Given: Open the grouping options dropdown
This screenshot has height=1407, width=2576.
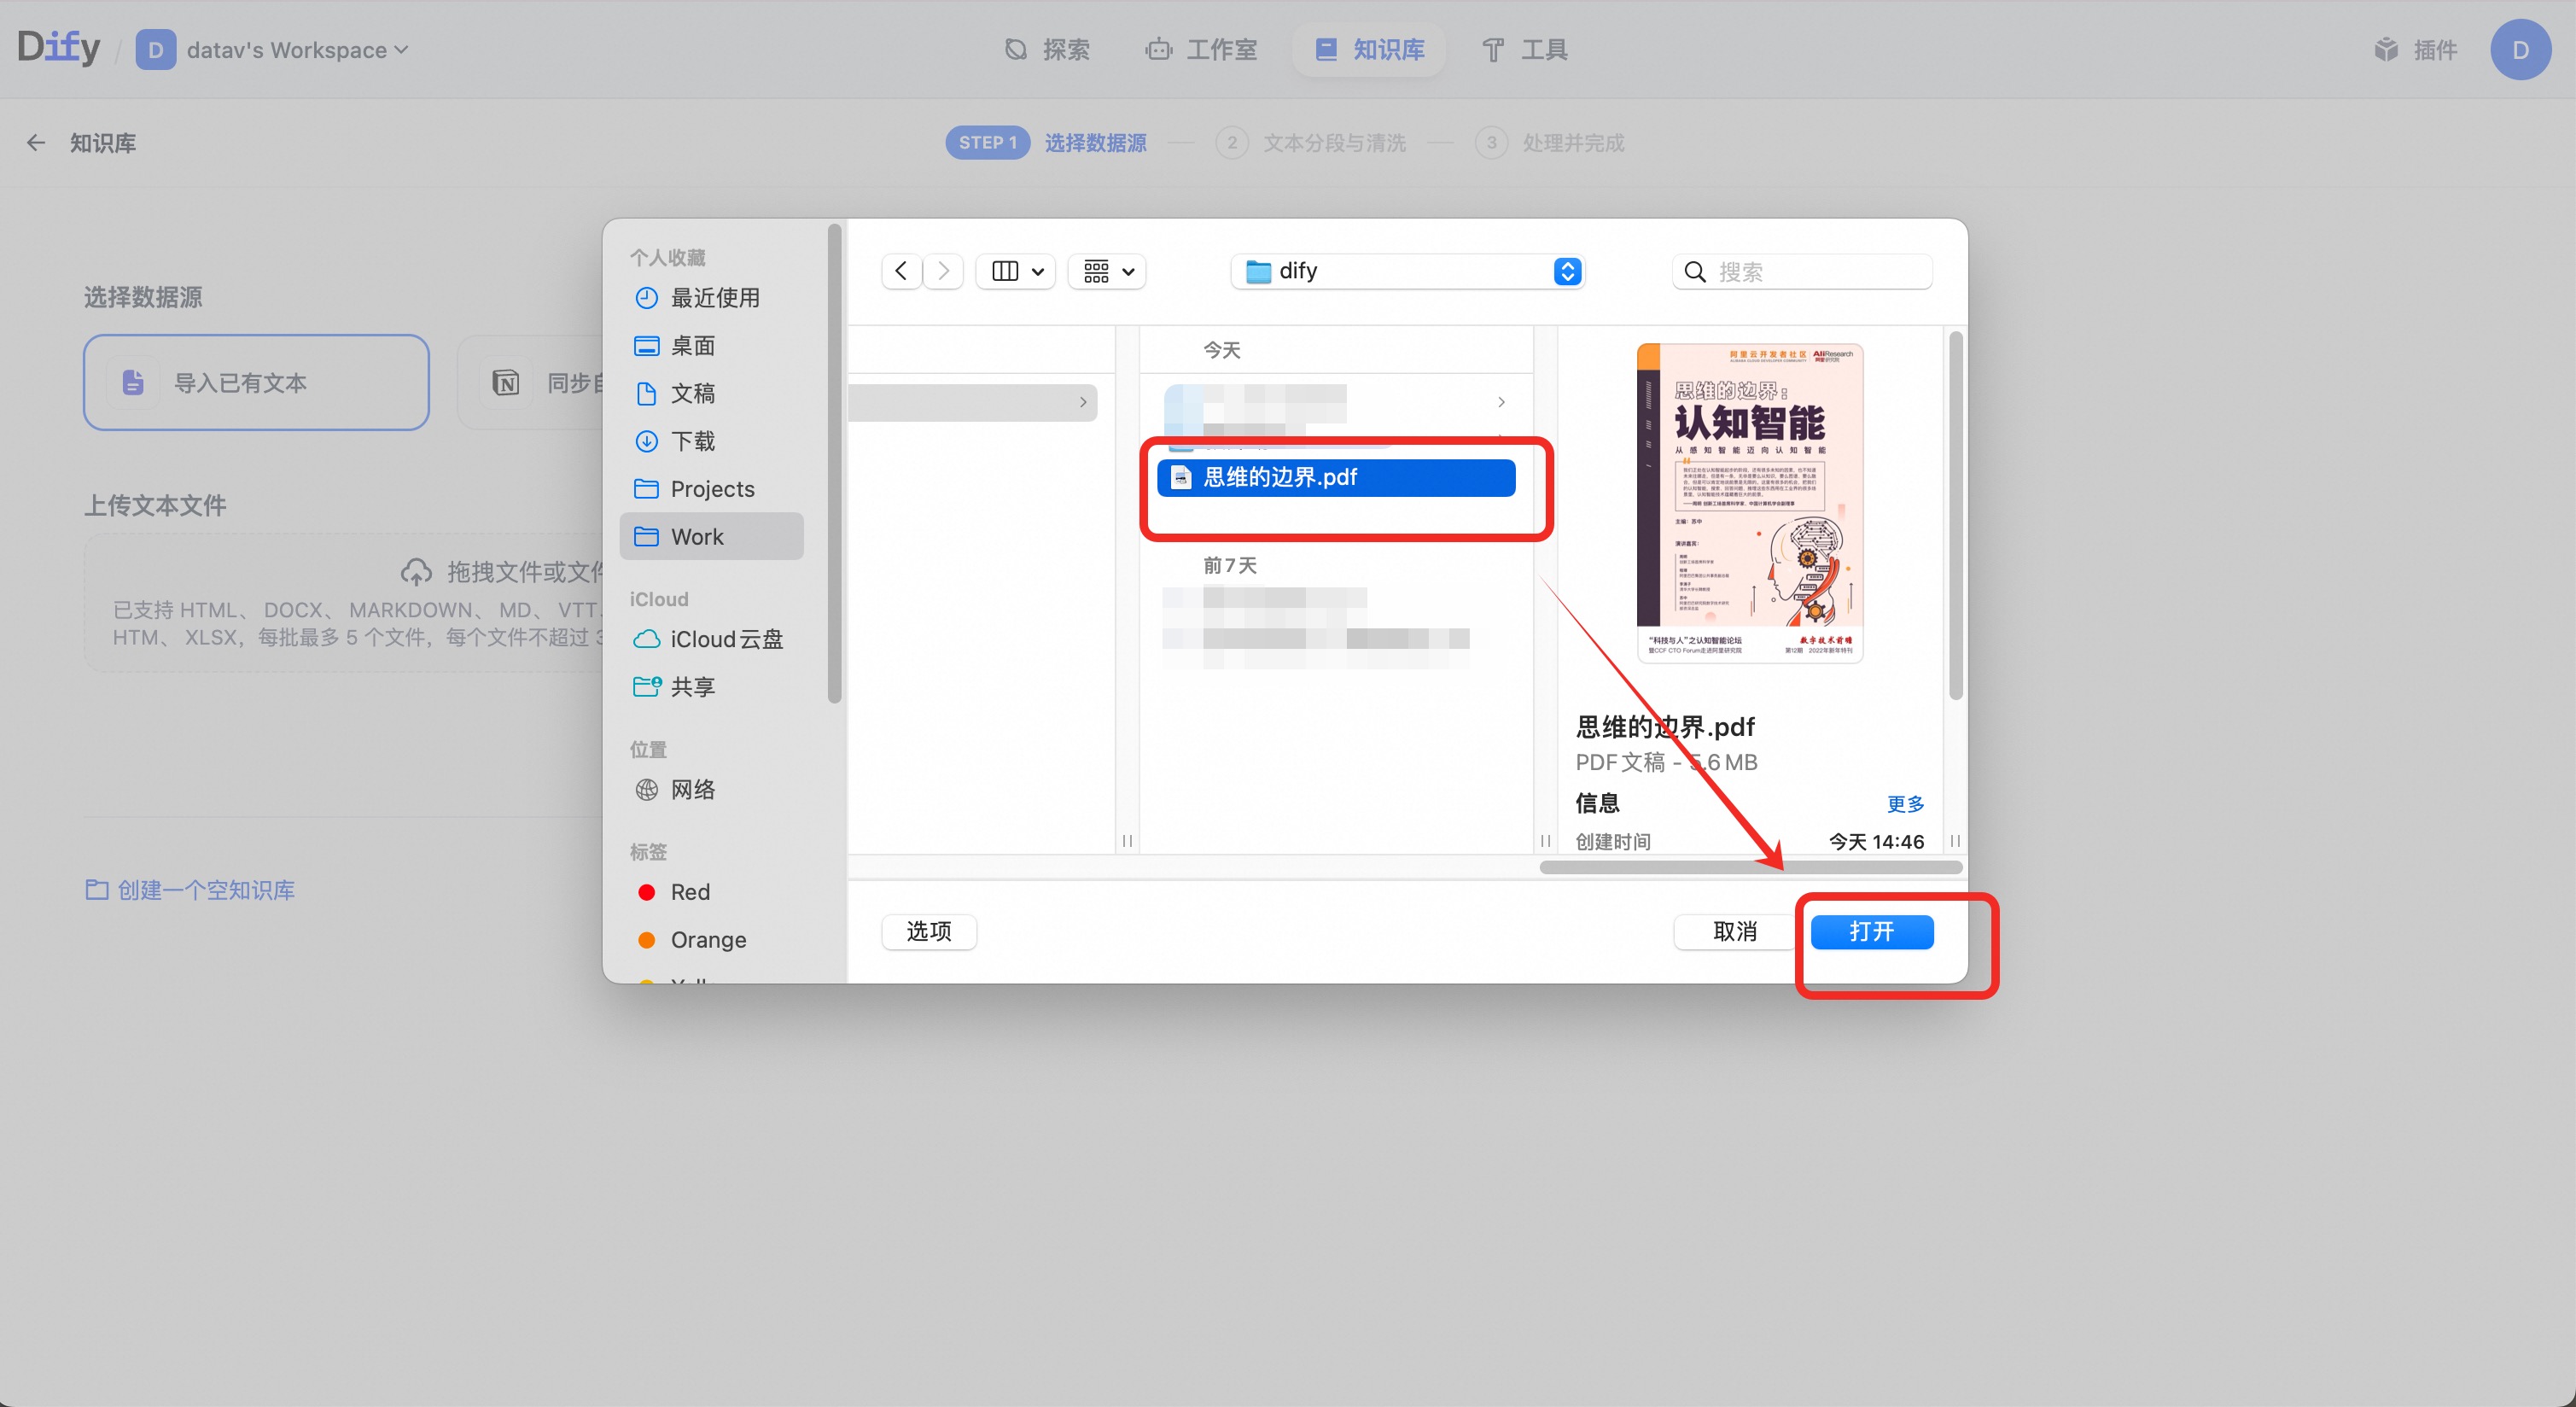Looking at the screenshot, I should tap(1108, 271).
